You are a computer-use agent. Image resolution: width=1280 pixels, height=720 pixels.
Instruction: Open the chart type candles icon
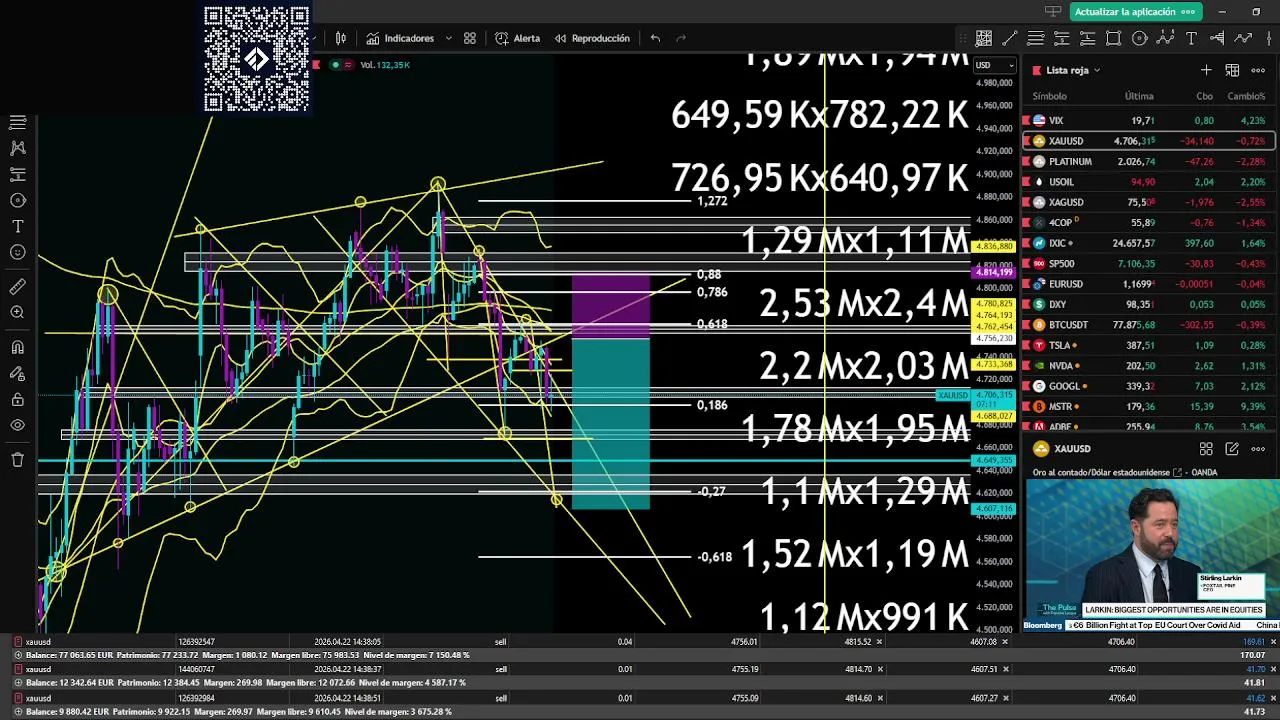(x=341, y=38)
